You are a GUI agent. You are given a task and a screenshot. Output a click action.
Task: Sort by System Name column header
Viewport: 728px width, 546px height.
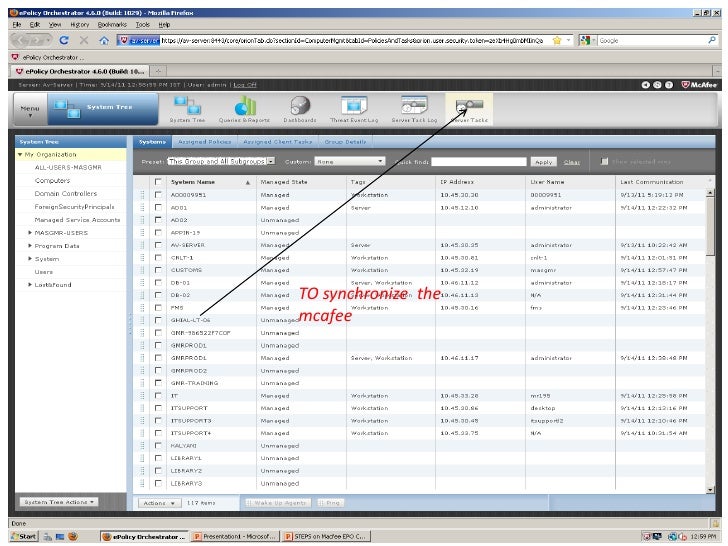click(x=210, y=182)
